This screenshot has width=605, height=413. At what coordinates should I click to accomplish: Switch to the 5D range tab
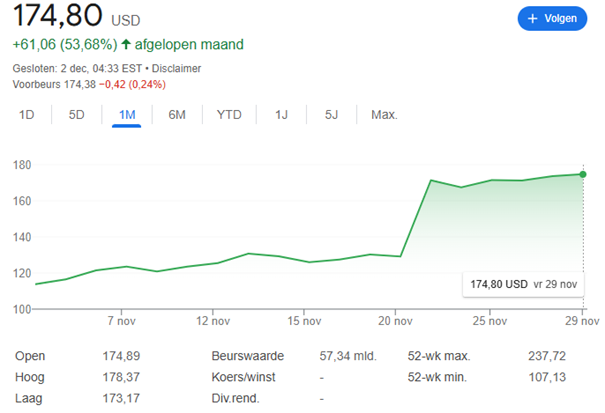pos(76,115)
